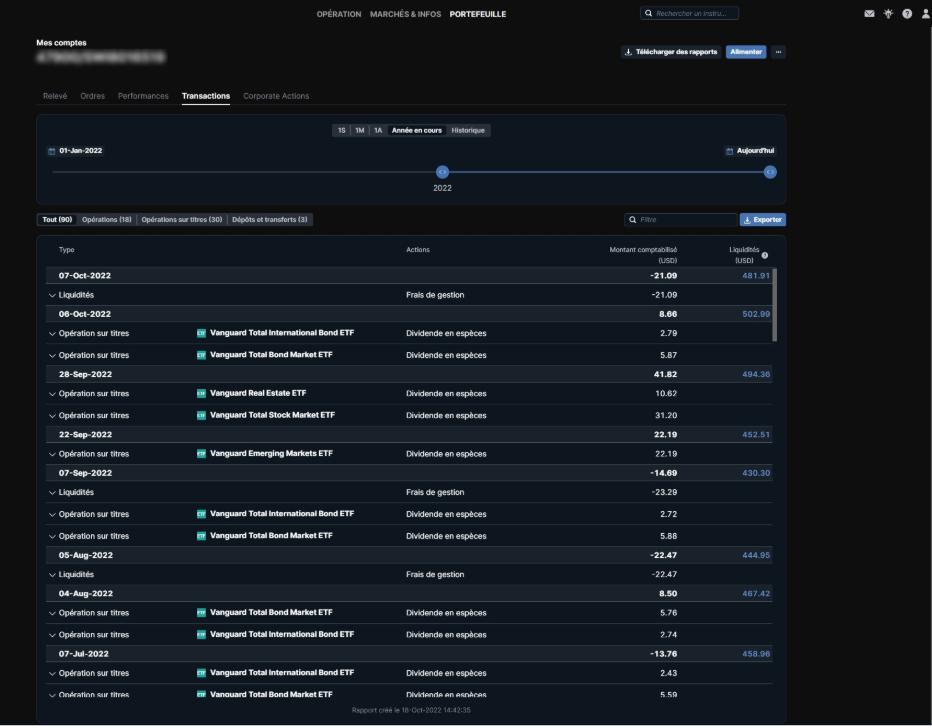Select the 1M period toggle
The height and width of the screenshot is (728, 932).
359,130
